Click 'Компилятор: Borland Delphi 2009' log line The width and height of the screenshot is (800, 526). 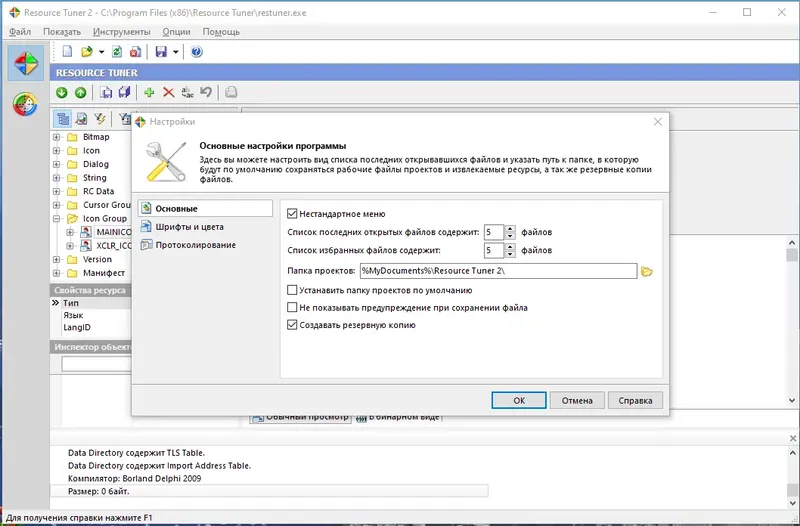click(135, 479)
